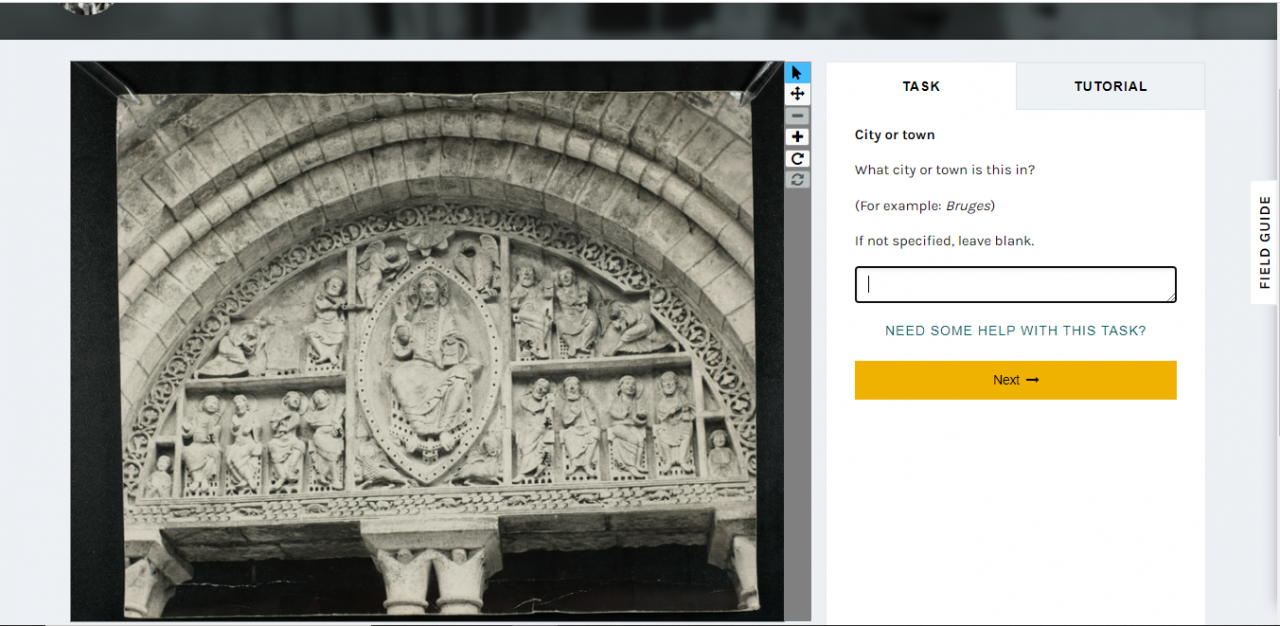Zoom out of the photo with minus icon
Viewport: 1280px width, 626px height.
797,116
